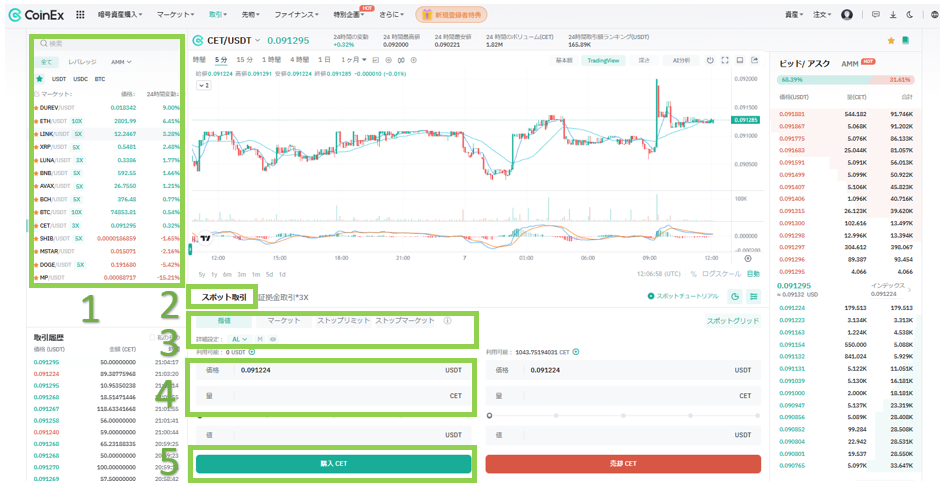Toggle the log scale (ログスケール) option
This screenshot has height=491, width=940.
[x=722, y=274]
